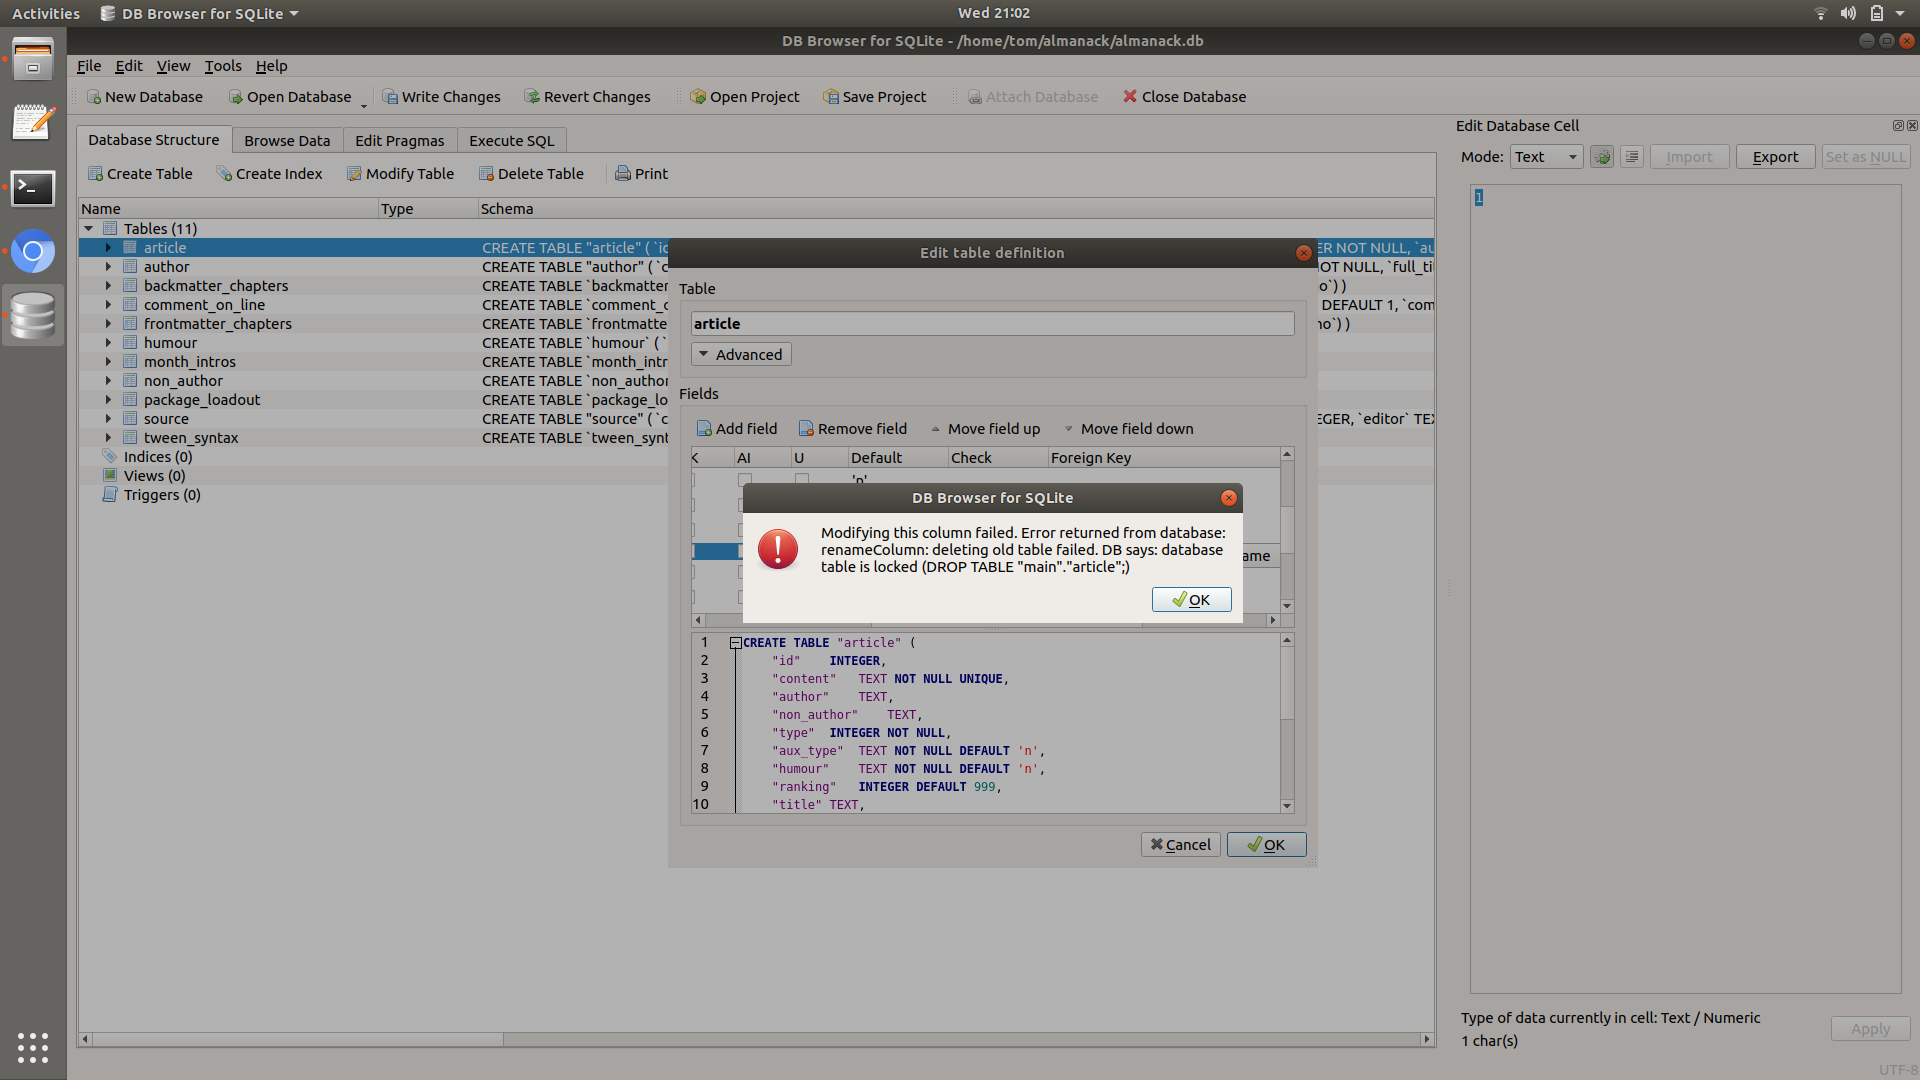Create a new table via Create Table icon
Image resolution: width=1920 pixels, height=1080 pixels.
97,173
